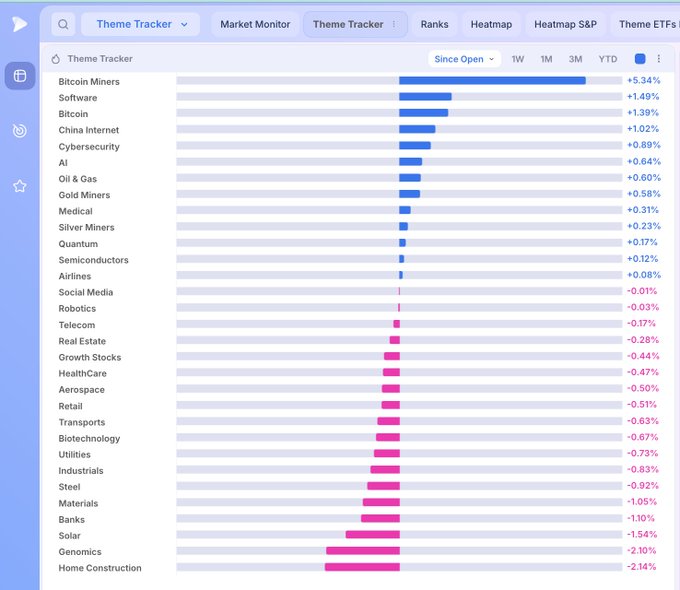Select the HealthCare theme label
680x590 pixels.
point(82,374)
